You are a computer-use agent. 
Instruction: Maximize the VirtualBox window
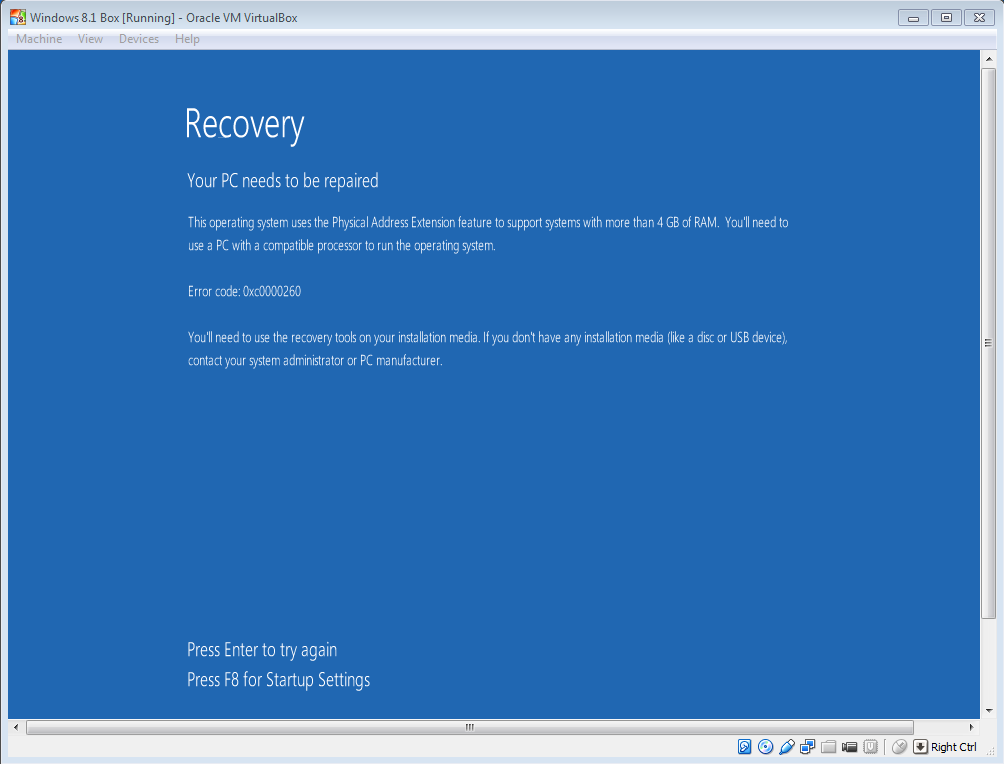[946, 18]
